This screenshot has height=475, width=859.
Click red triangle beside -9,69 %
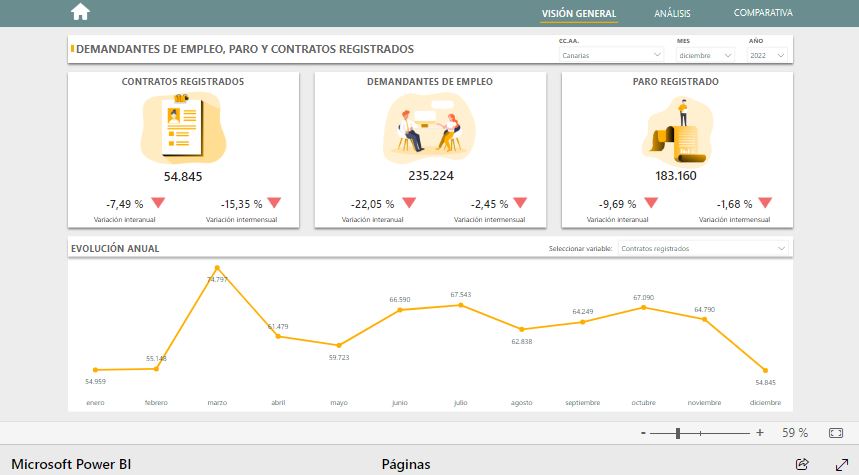pos(651,203)
